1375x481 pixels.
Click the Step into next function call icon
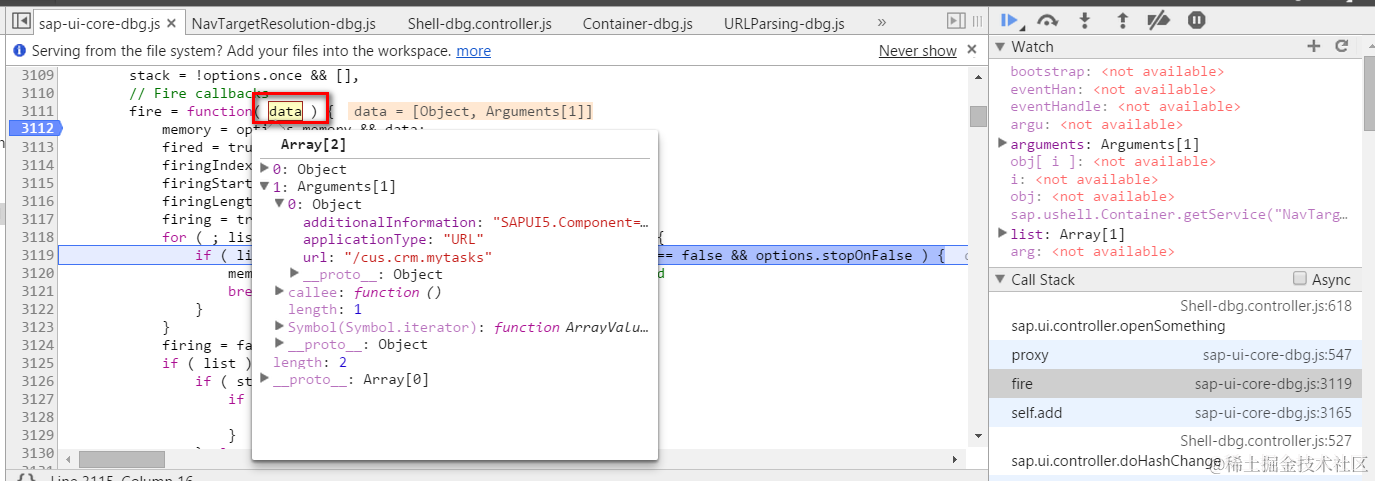[x=1085, y=20]
